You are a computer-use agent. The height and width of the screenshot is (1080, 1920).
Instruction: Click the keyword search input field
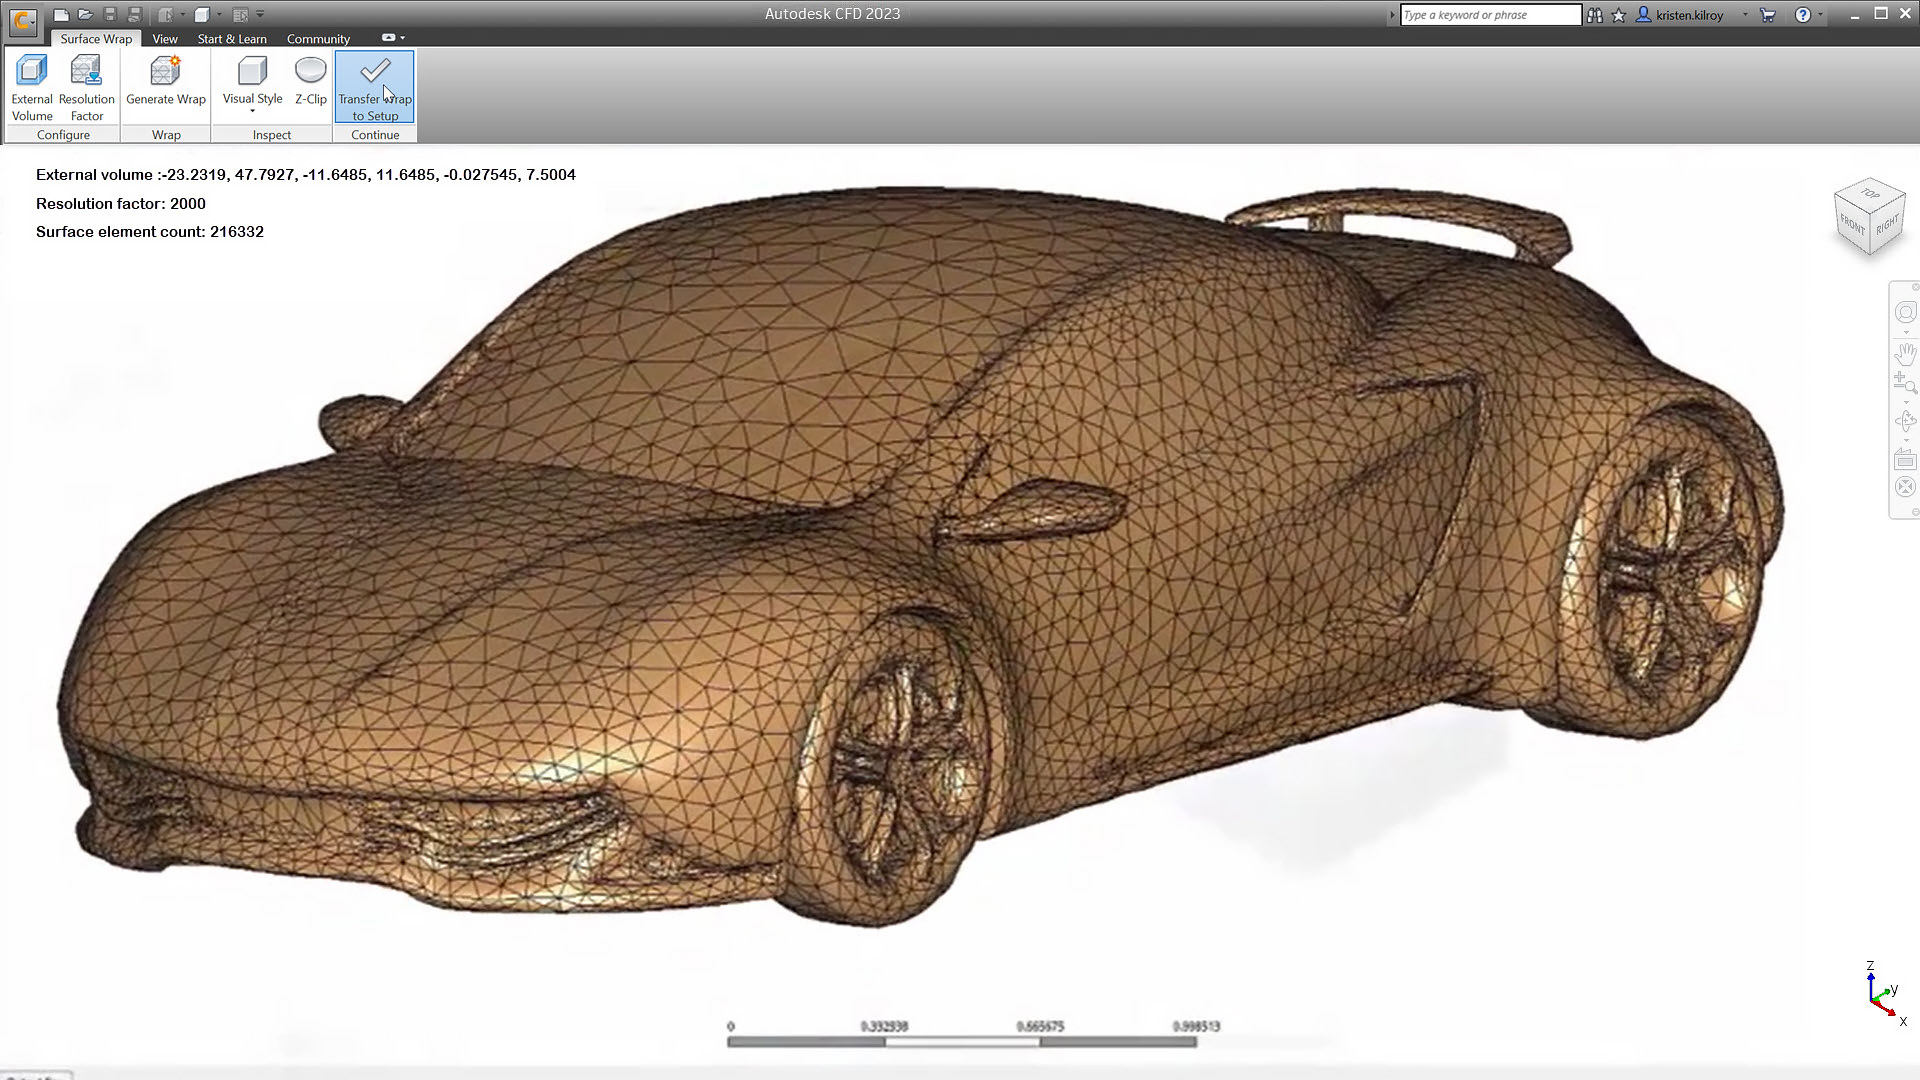tap(1490, 15)
